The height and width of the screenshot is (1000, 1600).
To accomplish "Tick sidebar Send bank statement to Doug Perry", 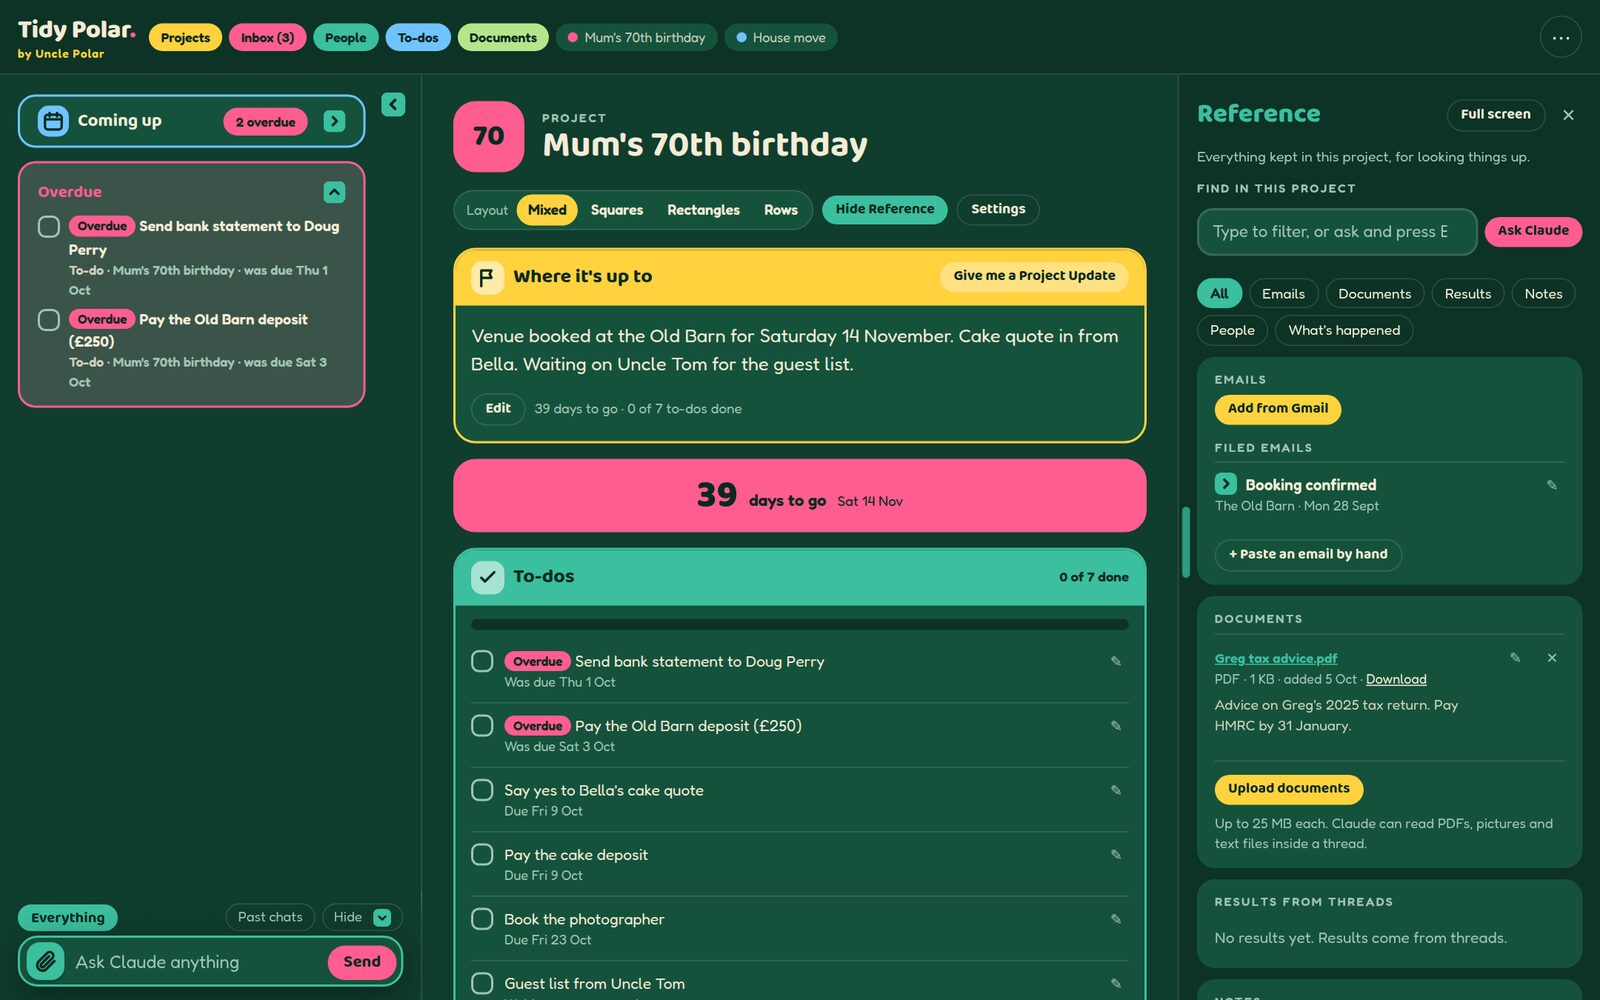I will coord(49,227).
